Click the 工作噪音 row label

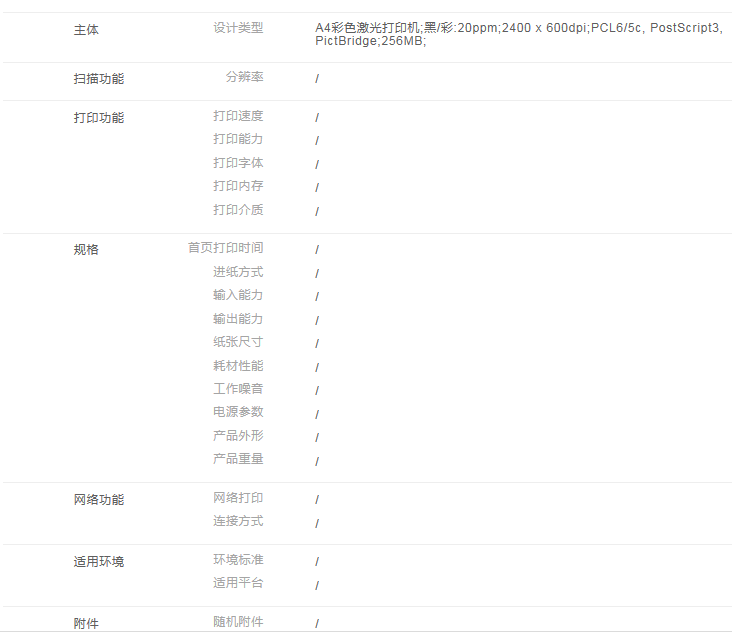[238, 389]
